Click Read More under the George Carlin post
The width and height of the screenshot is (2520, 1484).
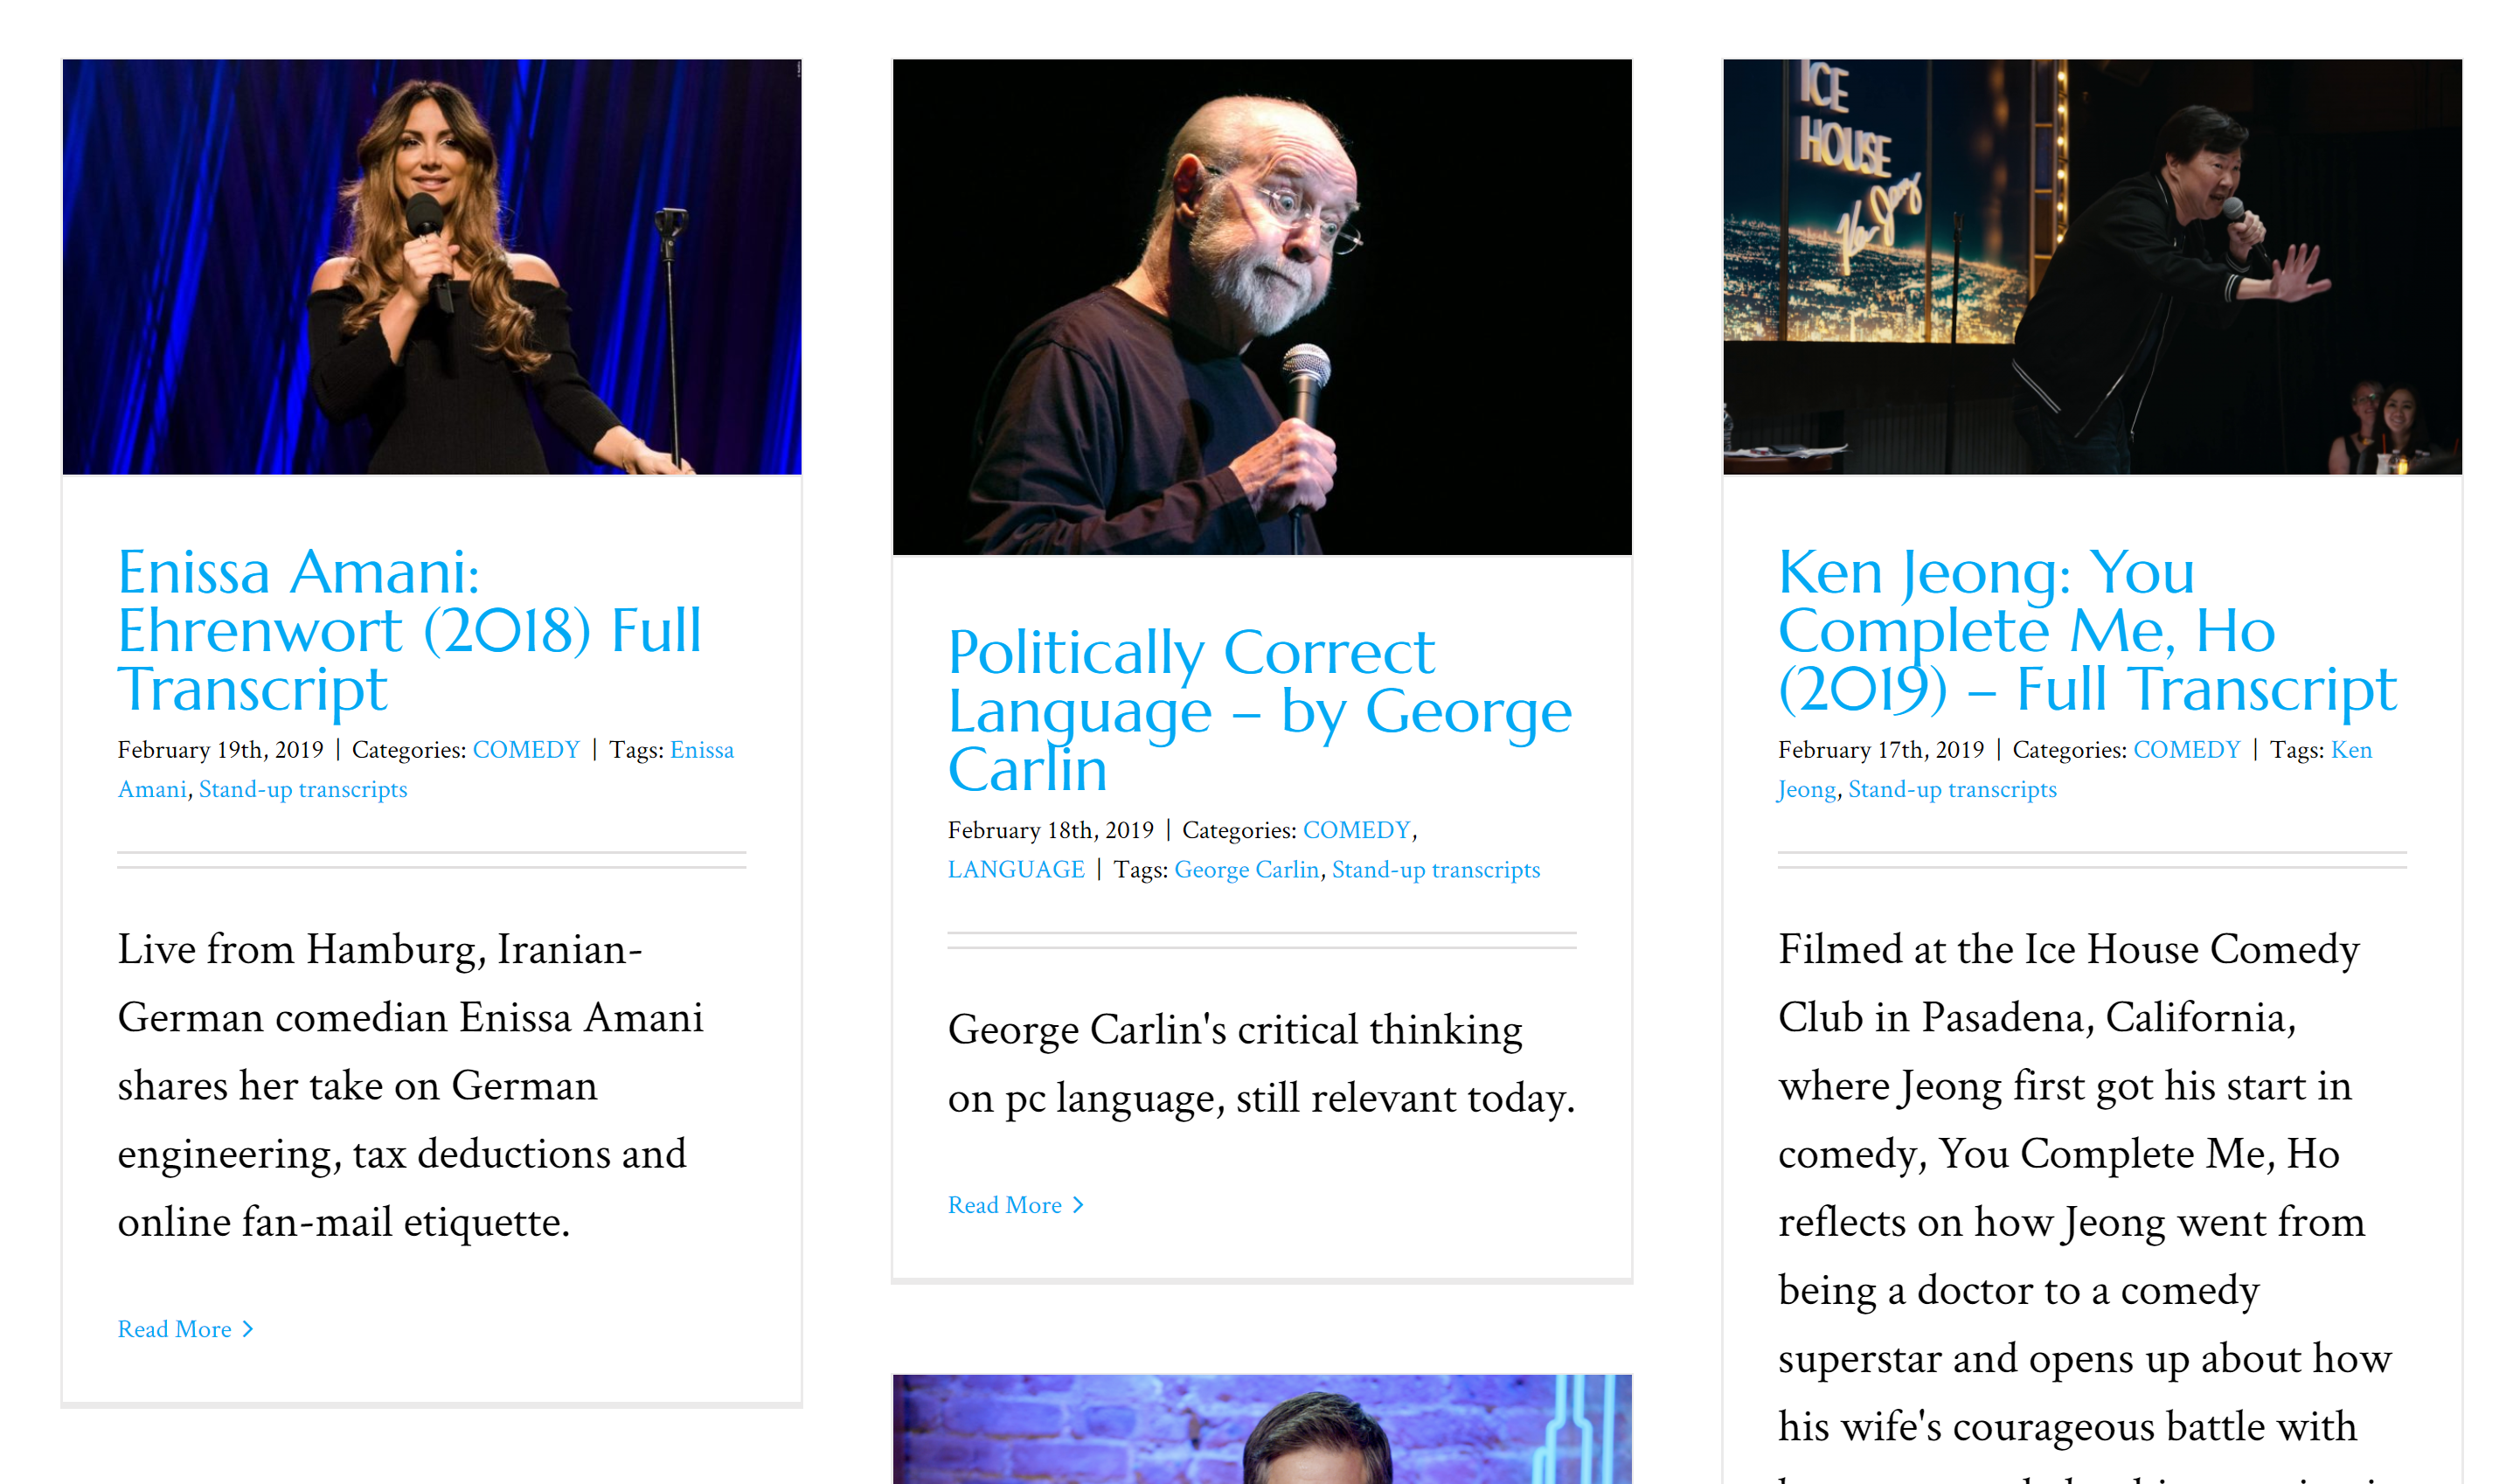click(x=1004, y=1205)
